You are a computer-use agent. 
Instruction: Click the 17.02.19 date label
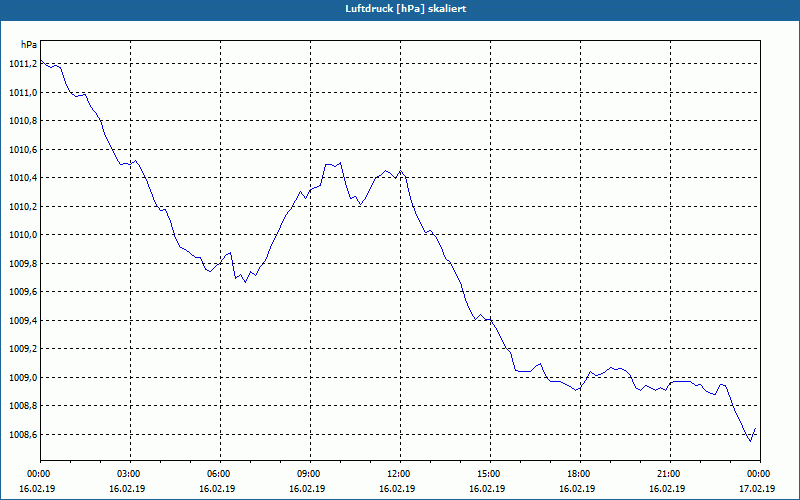[x=757, y=489]
